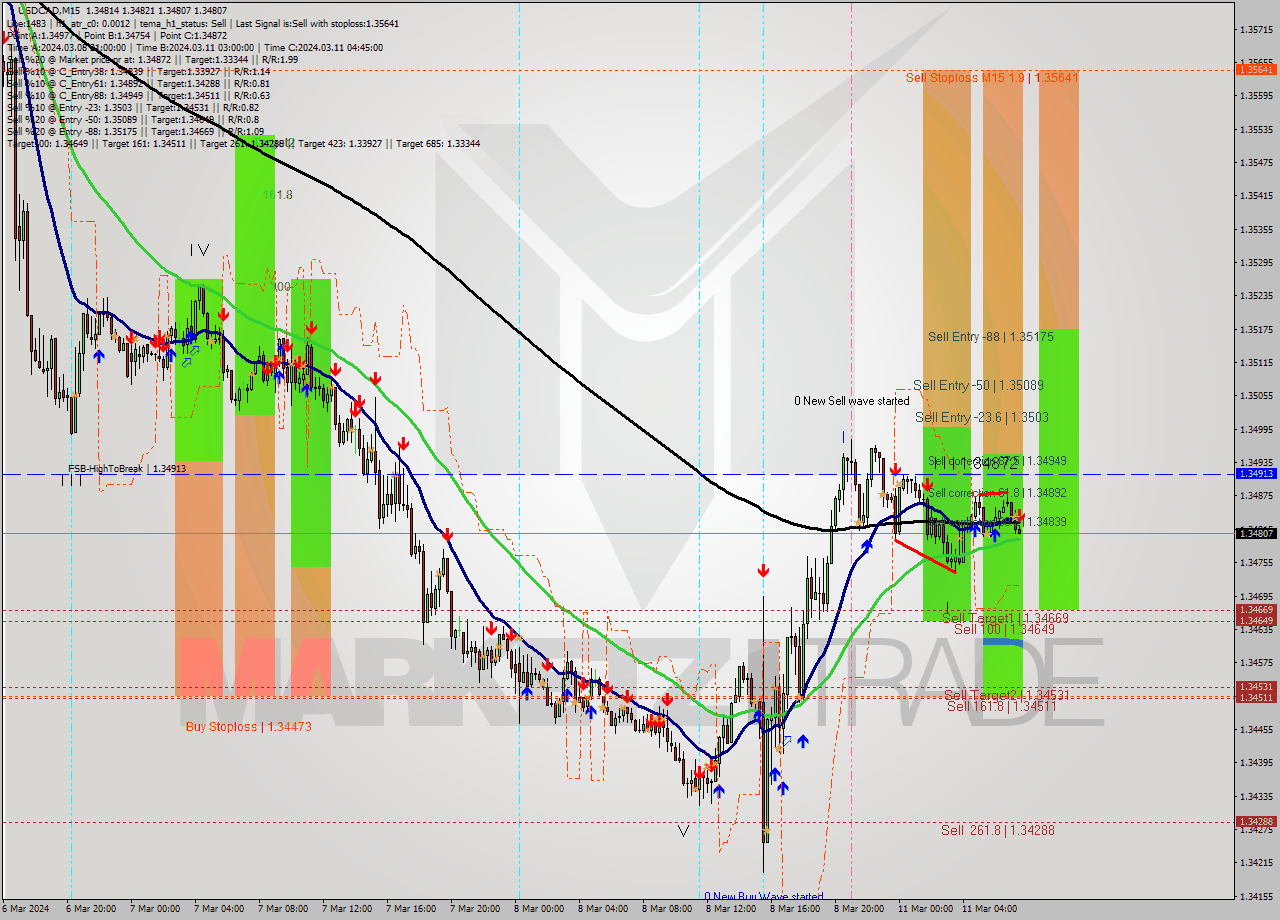Click the 'Sell Entry -88 | 1.35175' label
The image size is (1280, 920).
pos(990,337)
